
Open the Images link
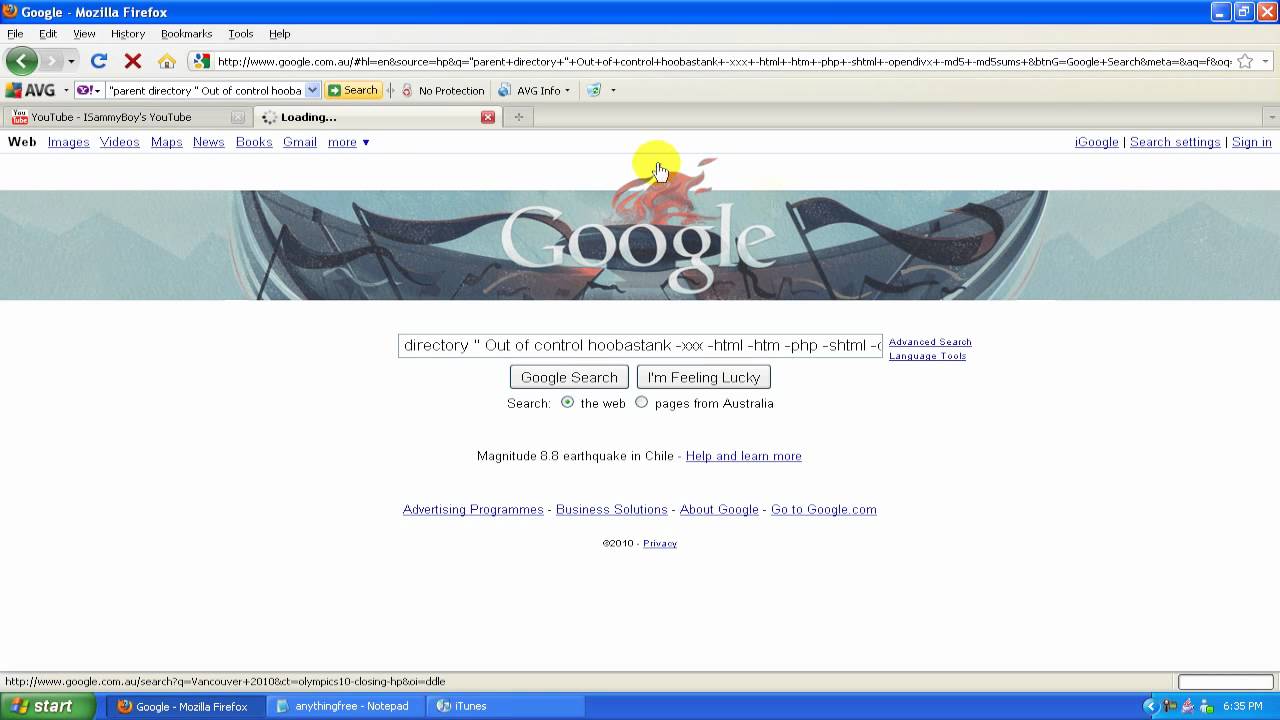click(x=69, y=142)
